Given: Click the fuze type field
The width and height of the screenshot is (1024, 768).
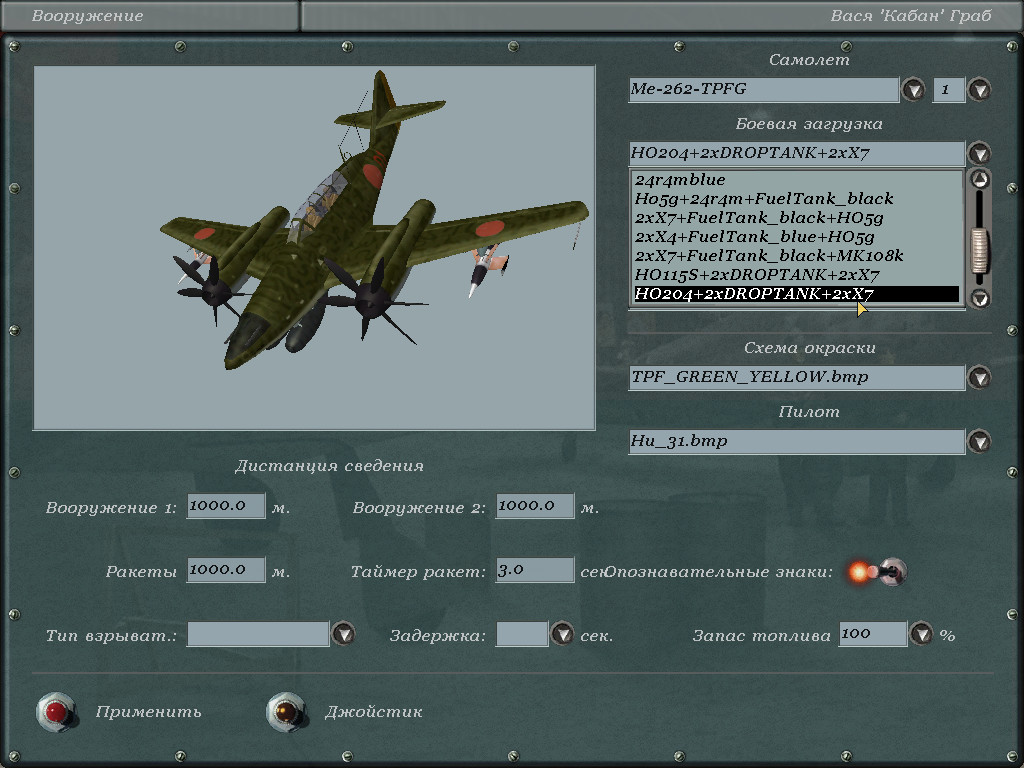Looking at the screenshot, I should 258,634.
